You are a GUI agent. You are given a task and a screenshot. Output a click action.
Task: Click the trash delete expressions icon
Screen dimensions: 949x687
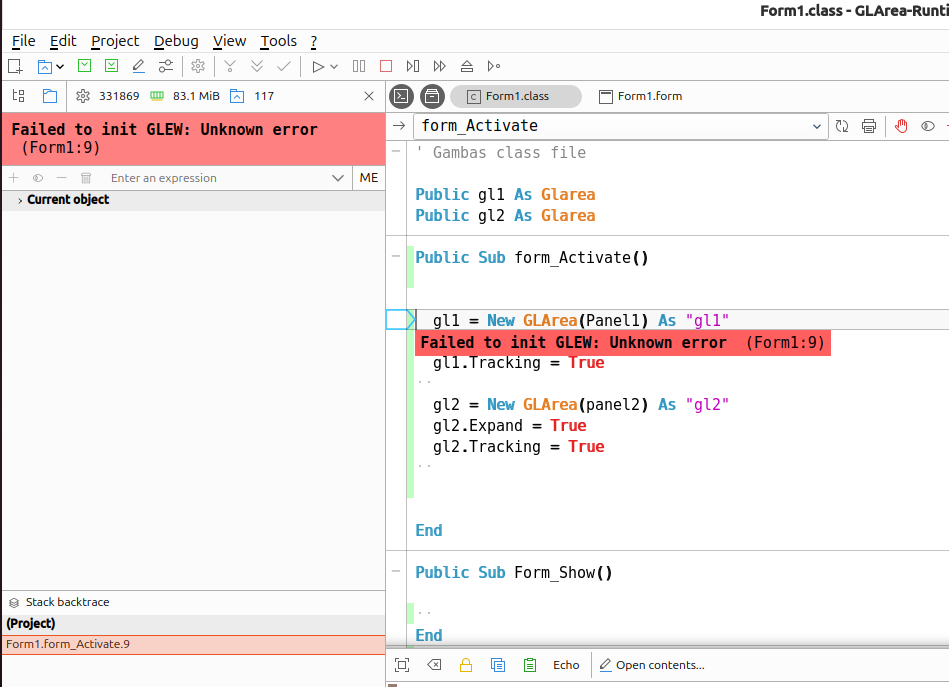[x=86, y=178]
